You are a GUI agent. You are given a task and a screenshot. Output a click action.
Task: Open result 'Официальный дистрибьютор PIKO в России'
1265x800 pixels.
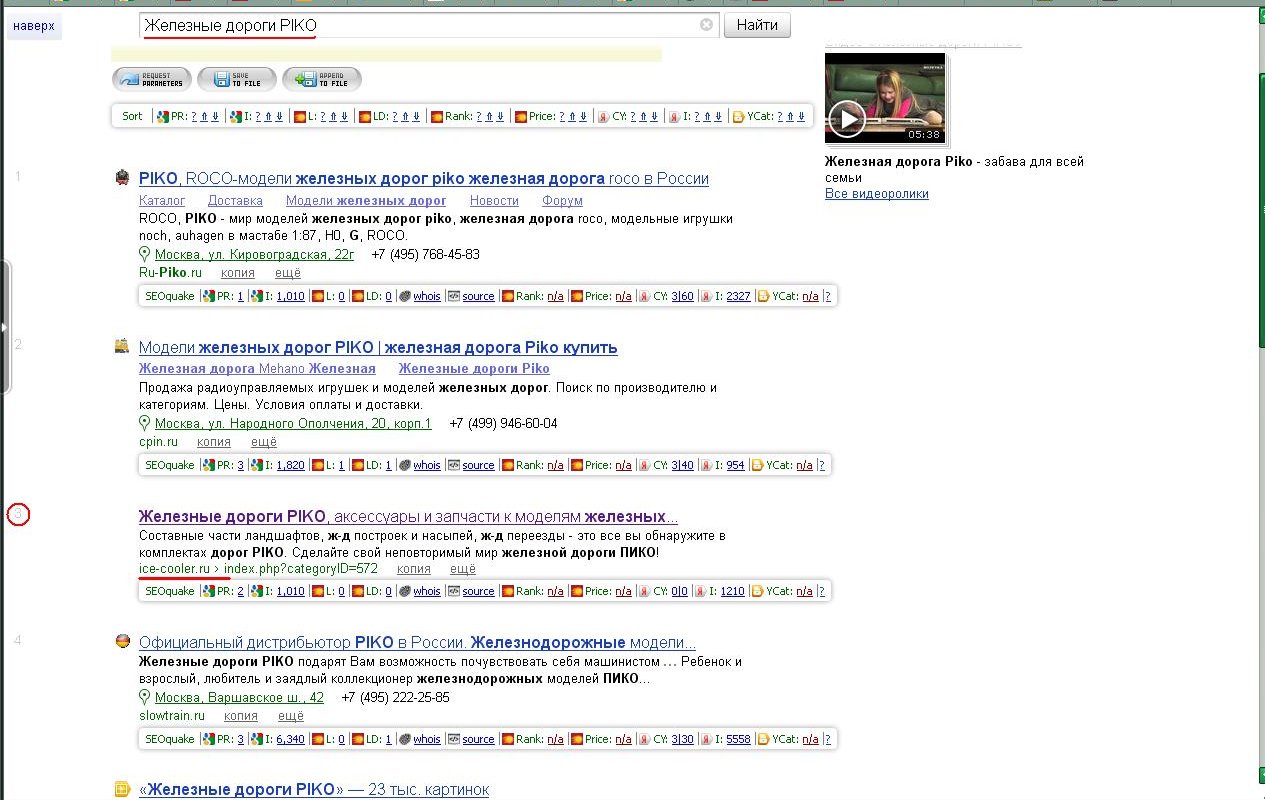(x=417, y=643)
